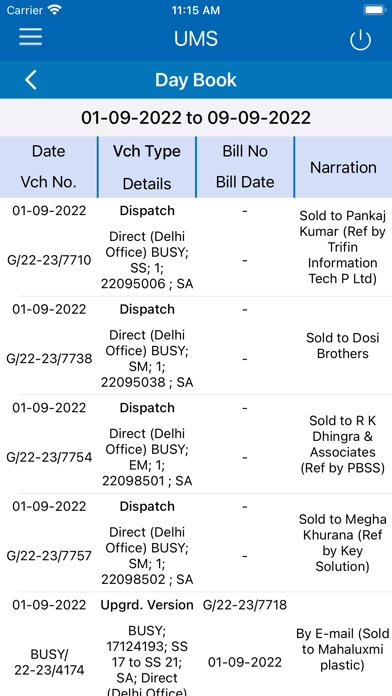Image resolution: width=392 pixels, height=696 pixels.
Task: Open voucher G/22-23/7754
Action: coord(49,457)
